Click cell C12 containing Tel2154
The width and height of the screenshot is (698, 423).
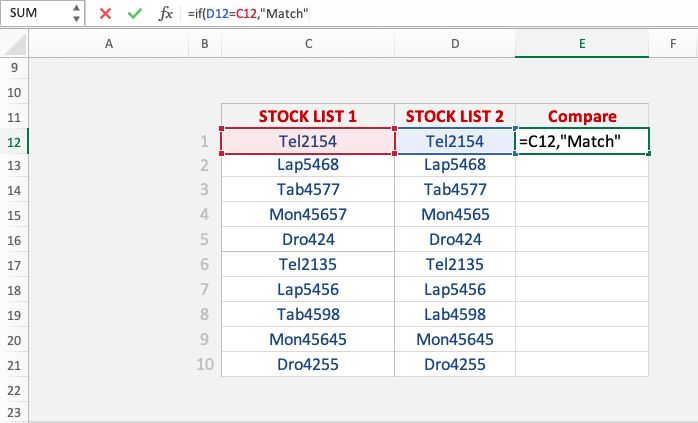click(308, 141)
